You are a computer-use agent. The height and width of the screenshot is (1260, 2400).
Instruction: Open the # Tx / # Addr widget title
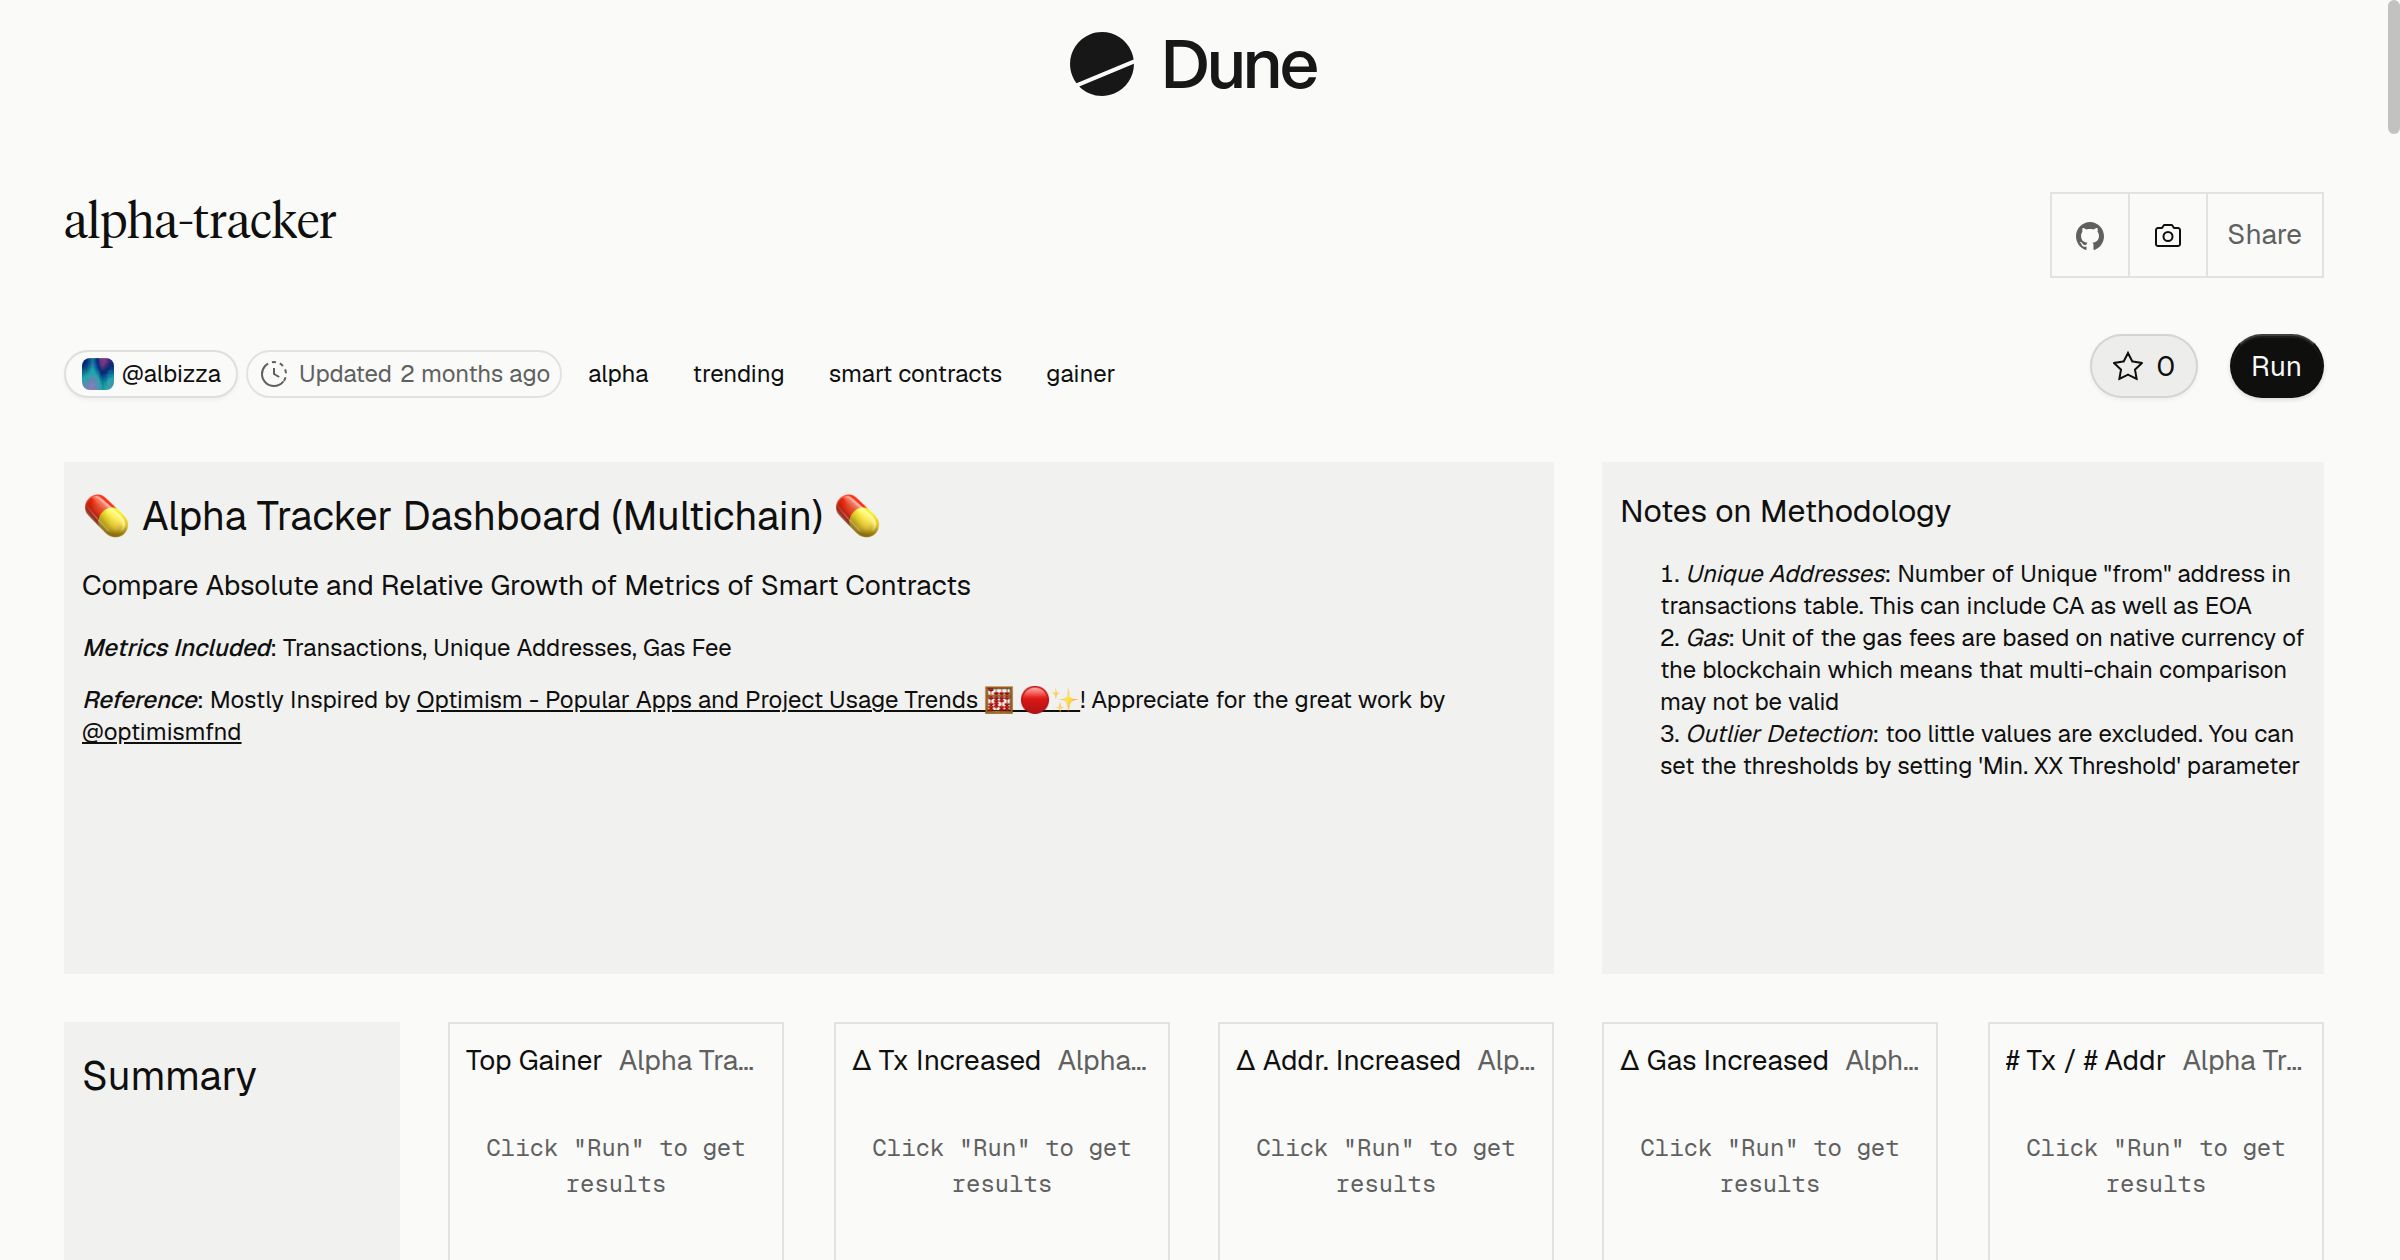pyautogui.click(x=2085, y=1060)
